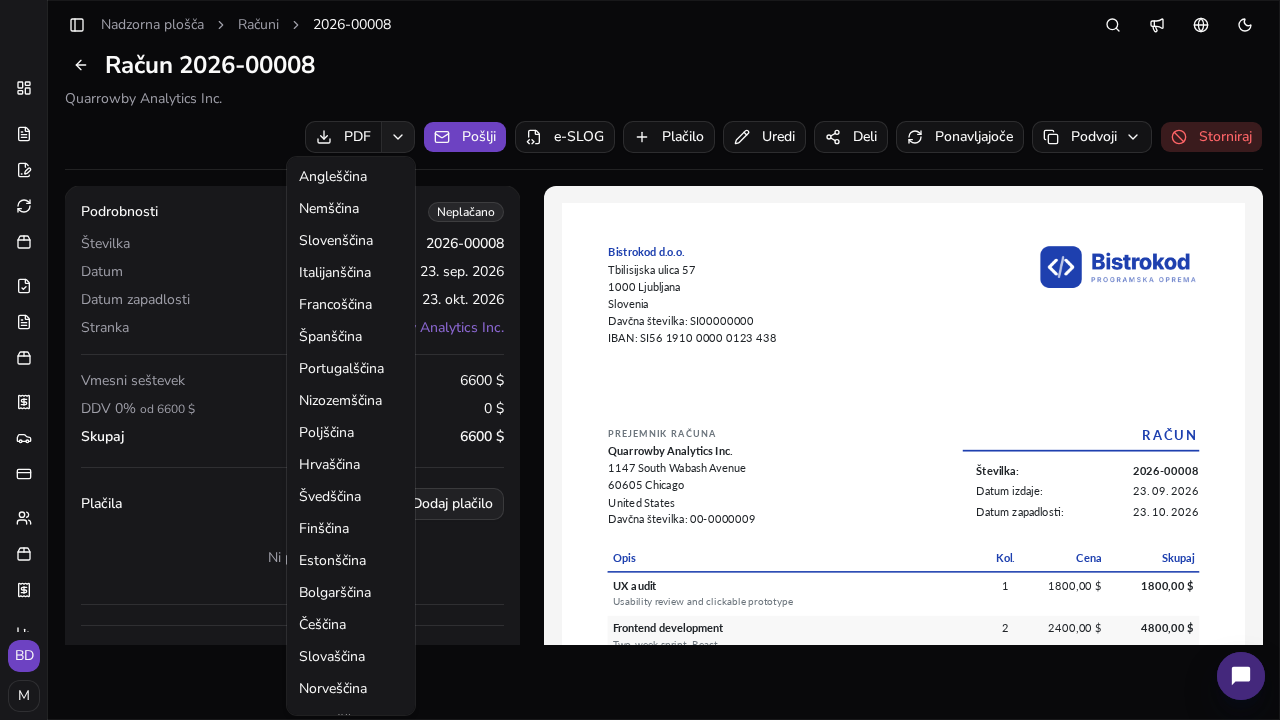
Task: Open the recurring arrows icon in sidebar
Action: (x=24, y=206)
